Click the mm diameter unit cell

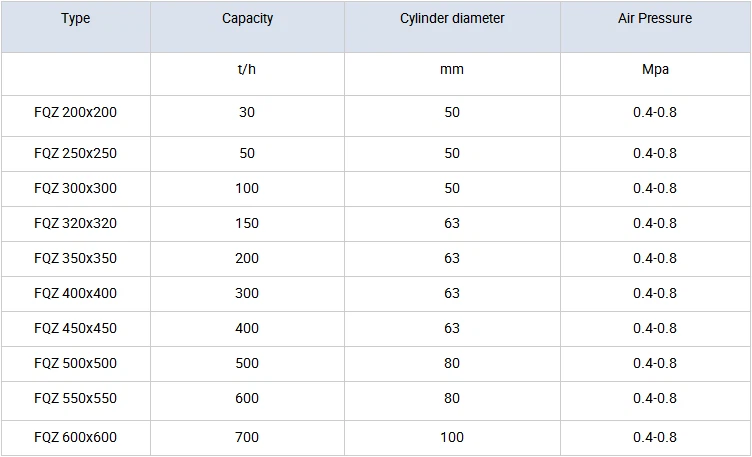click(452, 70)
